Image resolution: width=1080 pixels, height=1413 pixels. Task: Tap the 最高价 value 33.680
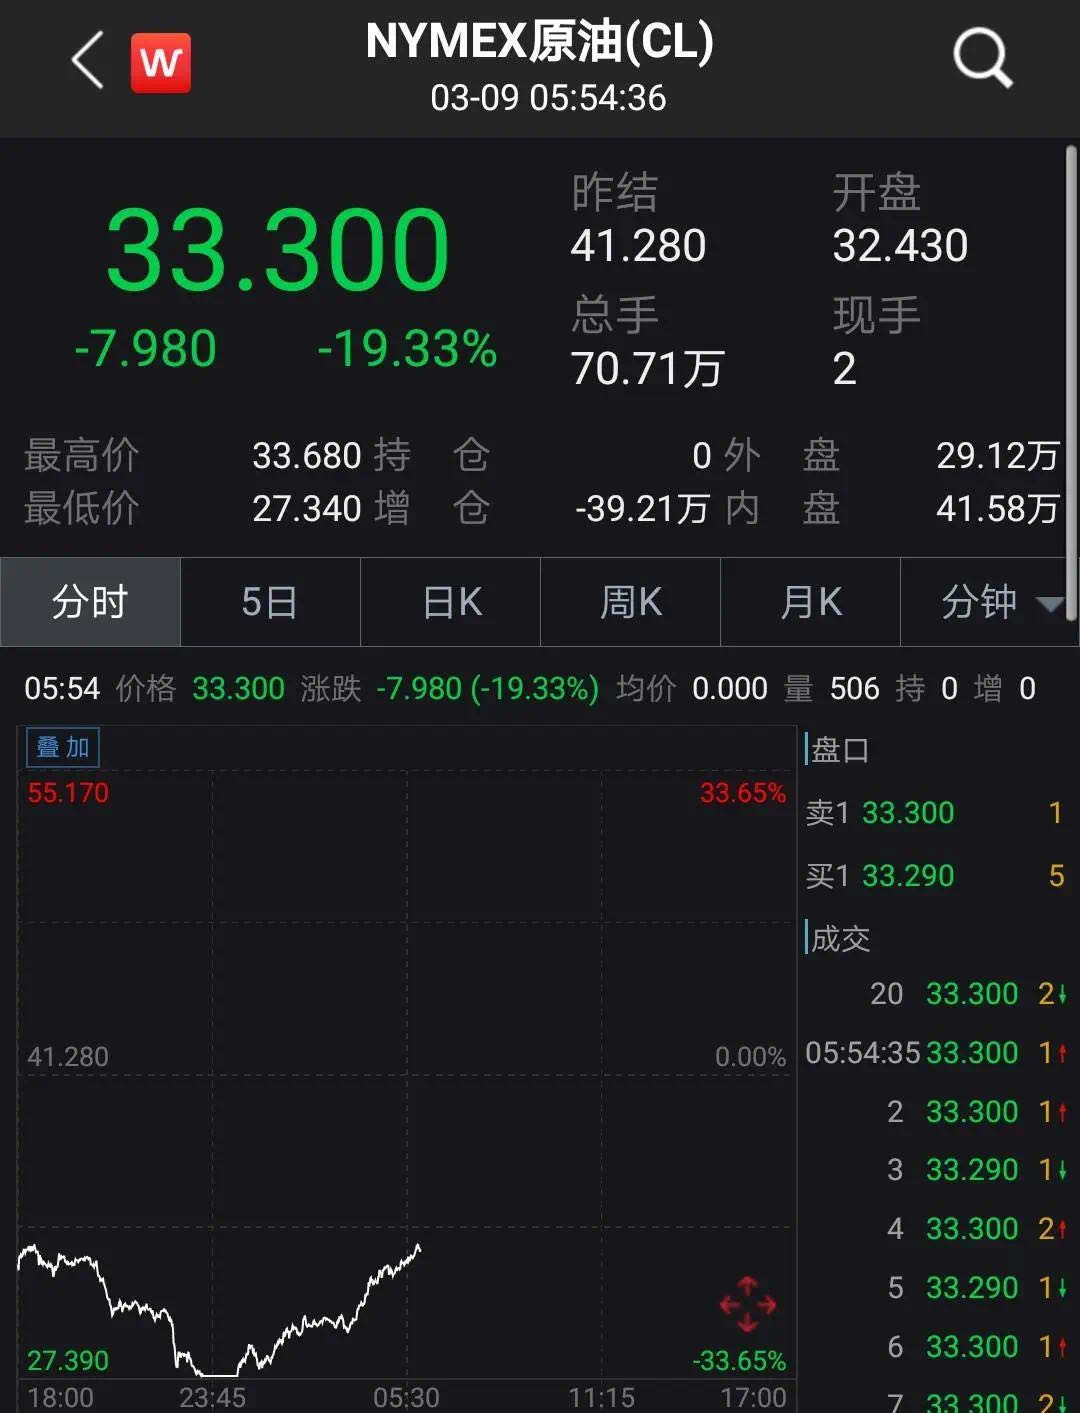pyautogui.click(x=306, y=456)
